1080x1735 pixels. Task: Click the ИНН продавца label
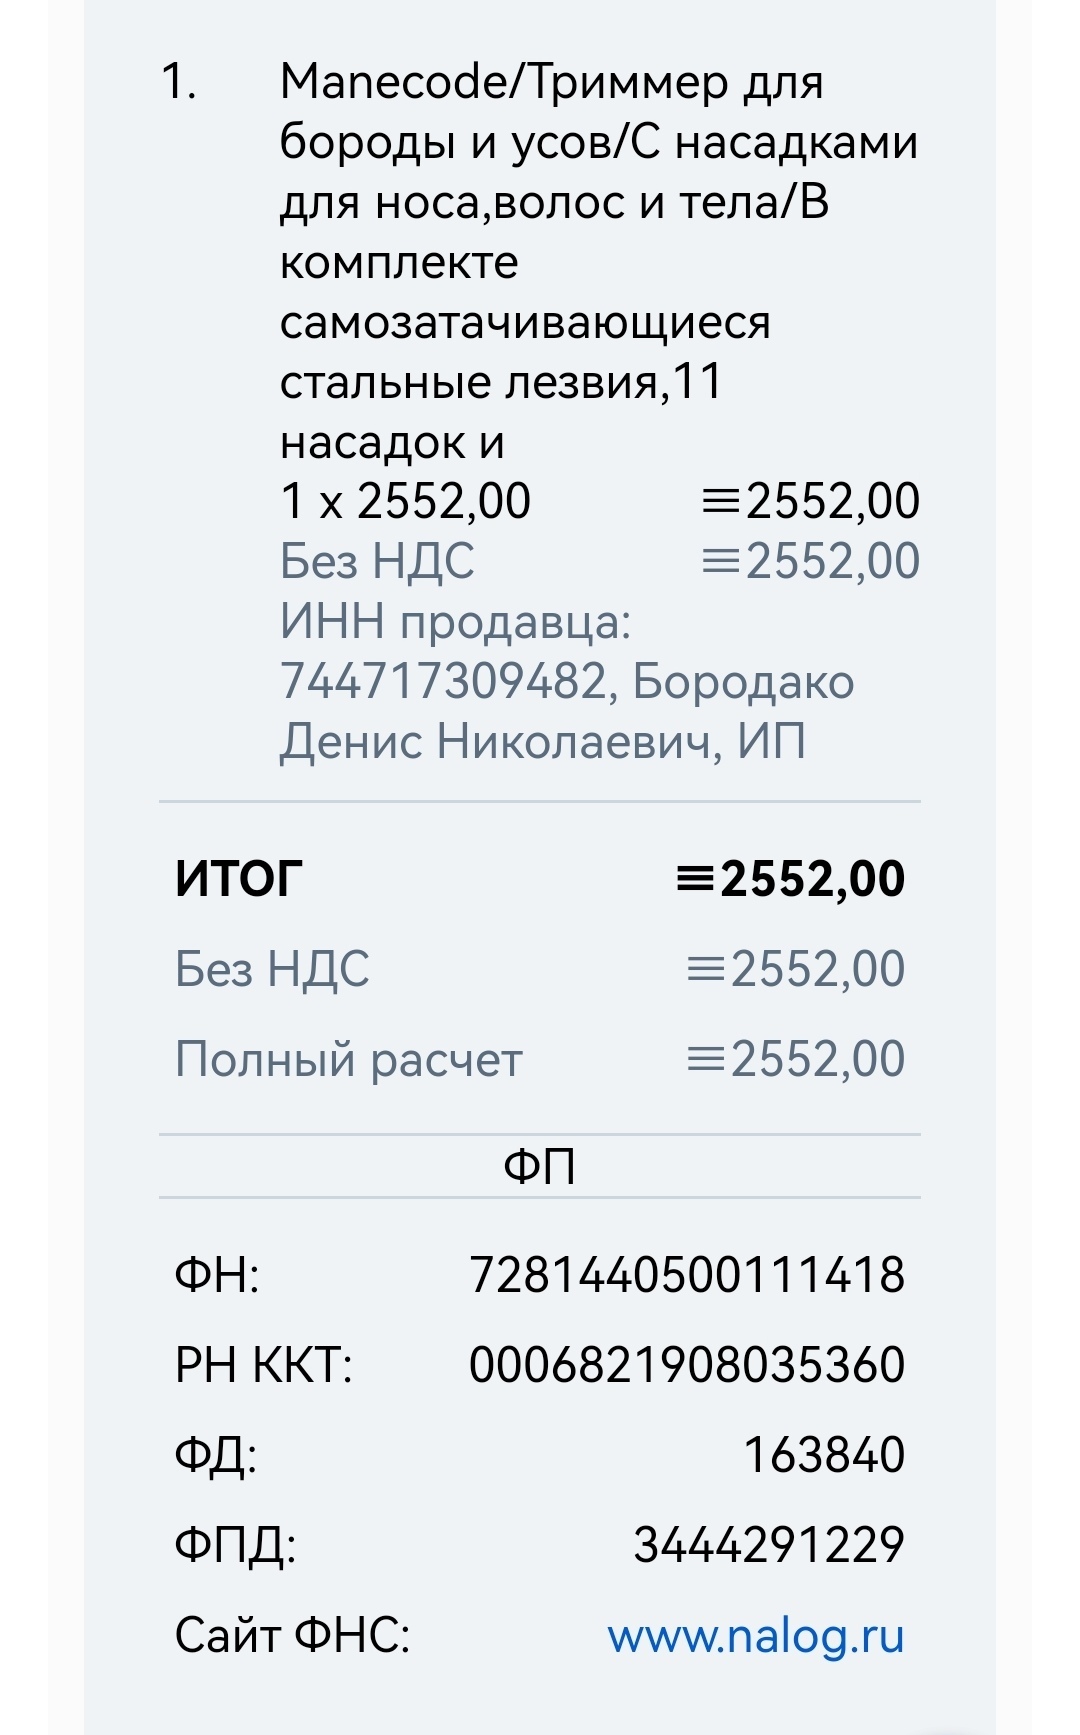tap(455, 622)
